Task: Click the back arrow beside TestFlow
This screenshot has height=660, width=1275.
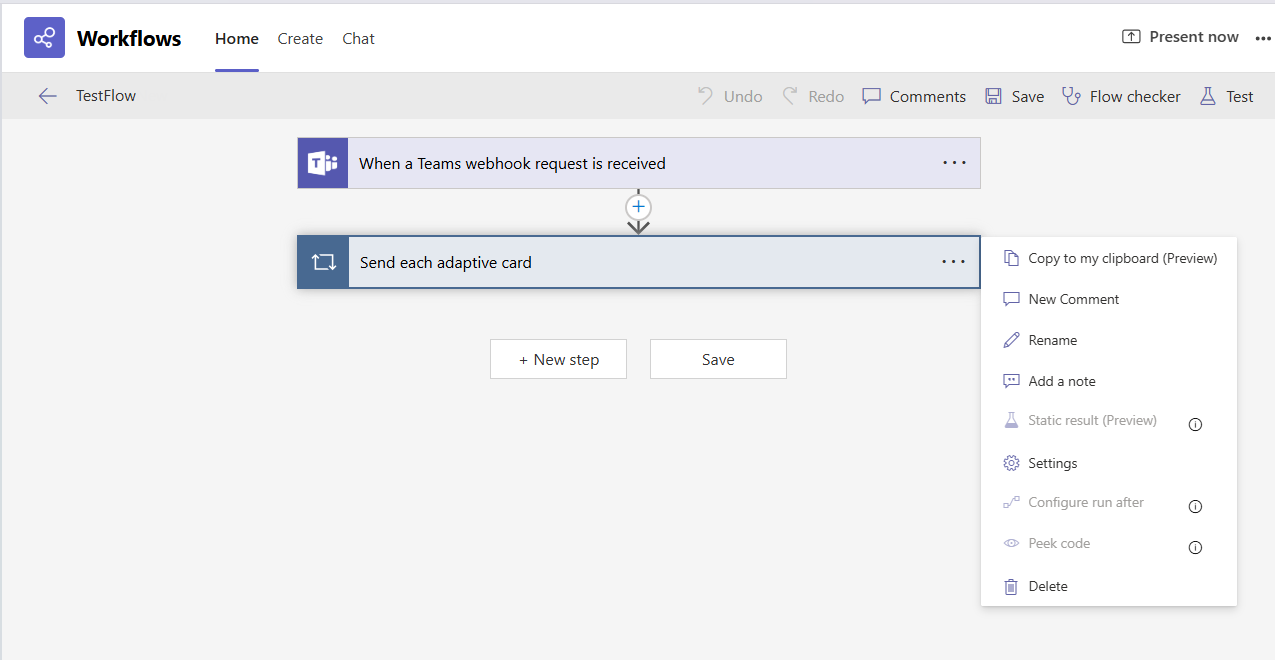Action: click(x=47, y=96)
